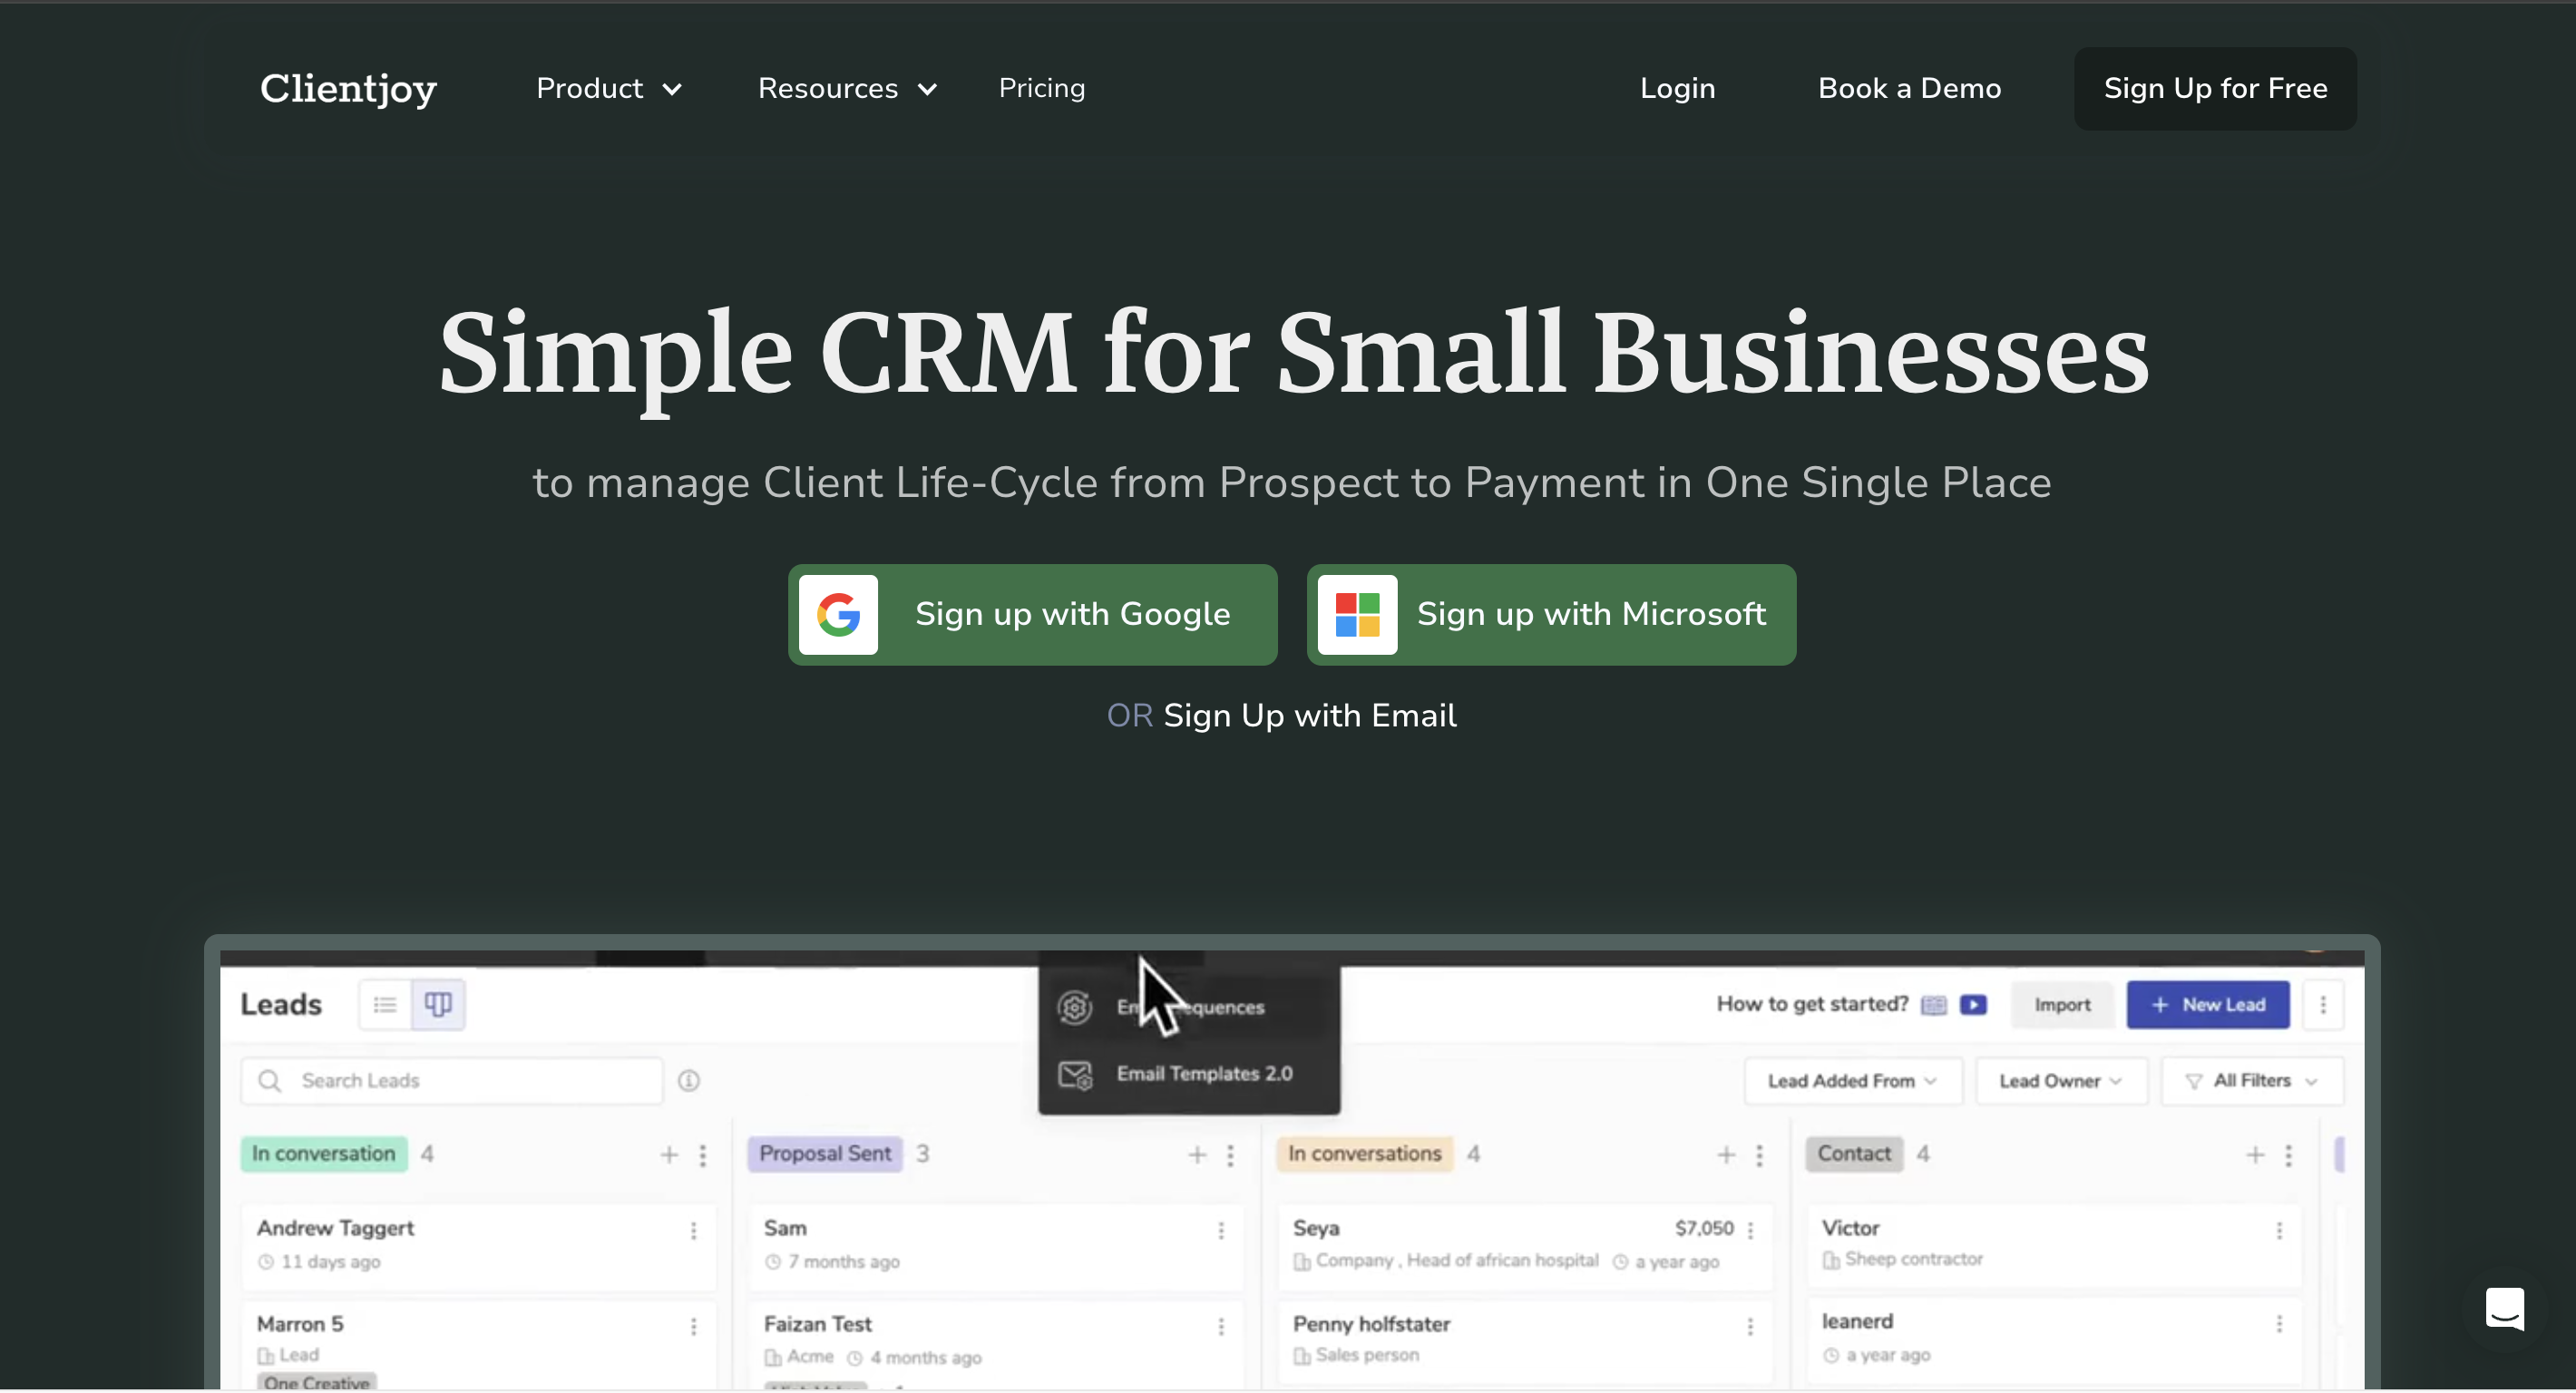Switch to Leads board view icon

point(438,1004)
